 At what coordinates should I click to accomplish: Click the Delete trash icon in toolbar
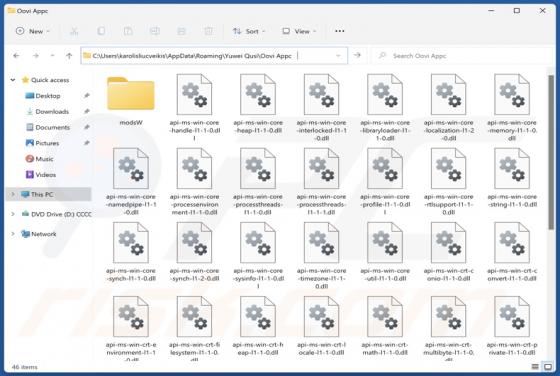pos(209,31)
